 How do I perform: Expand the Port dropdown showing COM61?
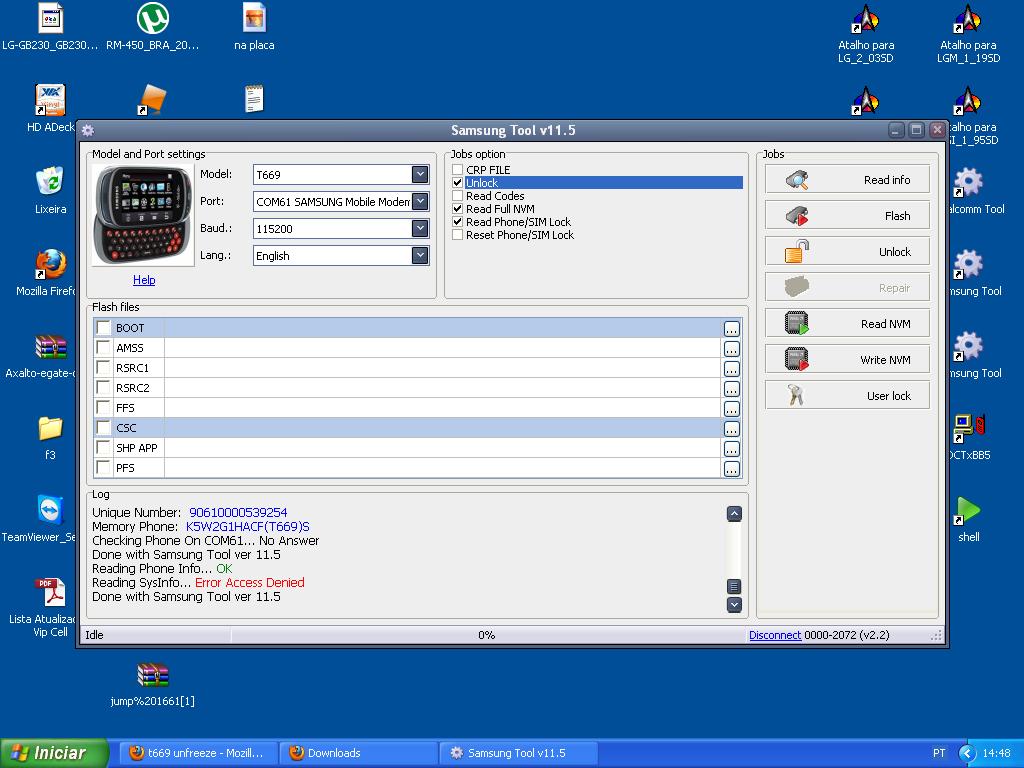point(420,201)
